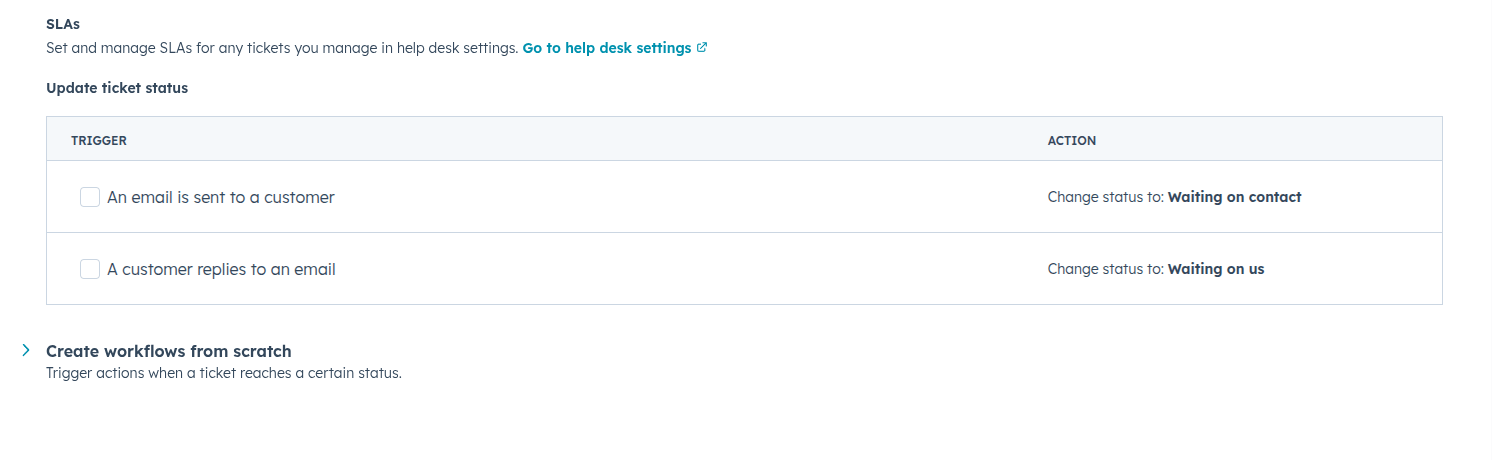Click the 'Waiting on us' status text
This screenshot has width=1492, height=460.
click(x=1215, y=270)
